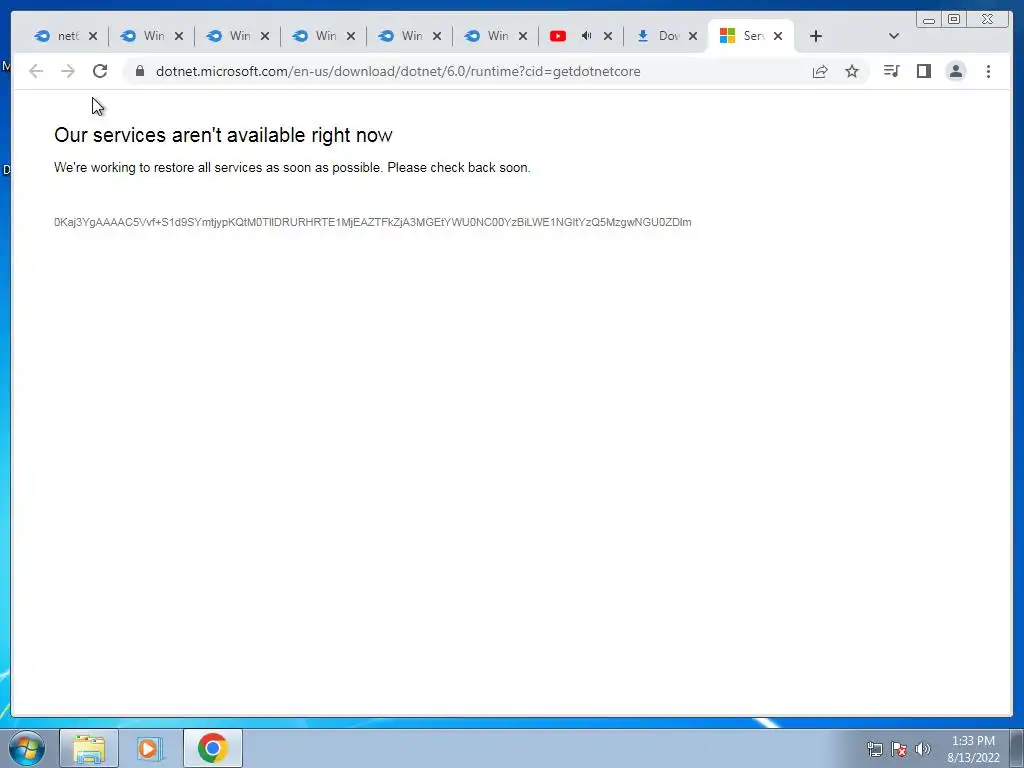Select the Chrome taskbar button
The width and height of the screenshot is (1024, 768).
pyautogui.click(x=212, y=748)
